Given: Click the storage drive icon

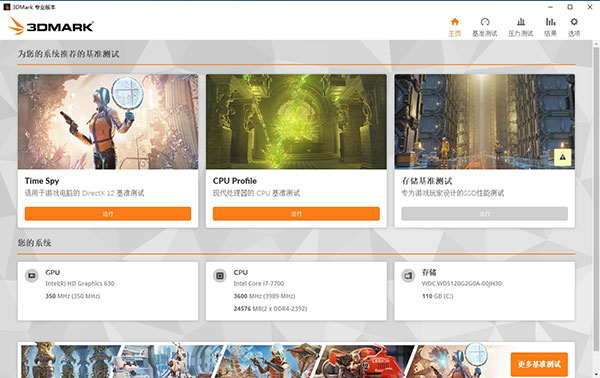Looking at the screenshot, I should (408, 275).
